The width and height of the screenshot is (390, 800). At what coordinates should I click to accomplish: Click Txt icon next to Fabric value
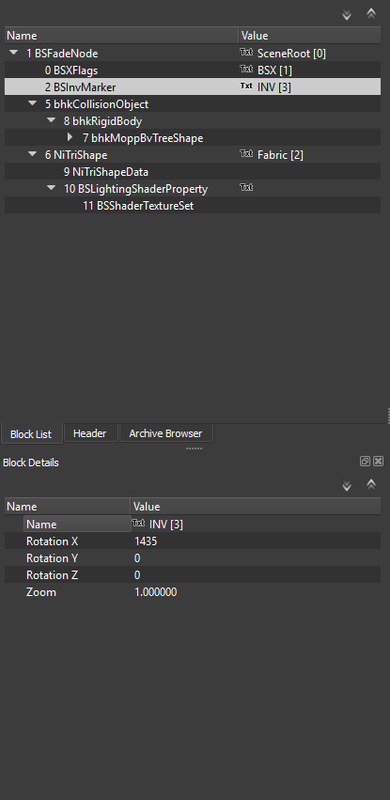coord(247,154)
